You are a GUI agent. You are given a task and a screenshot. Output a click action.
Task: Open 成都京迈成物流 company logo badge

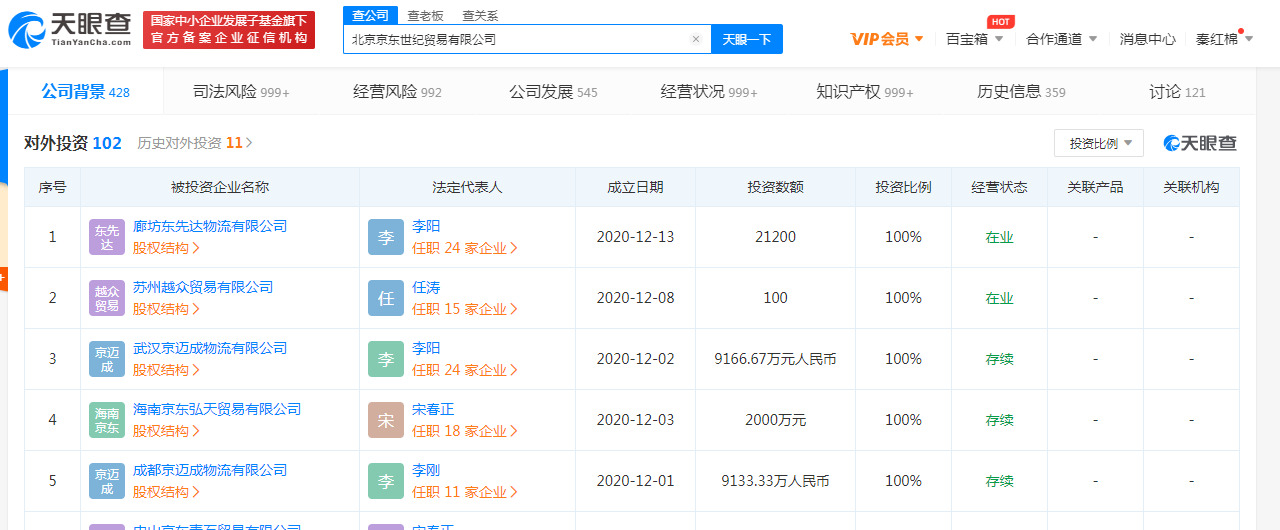pos(107,481)
